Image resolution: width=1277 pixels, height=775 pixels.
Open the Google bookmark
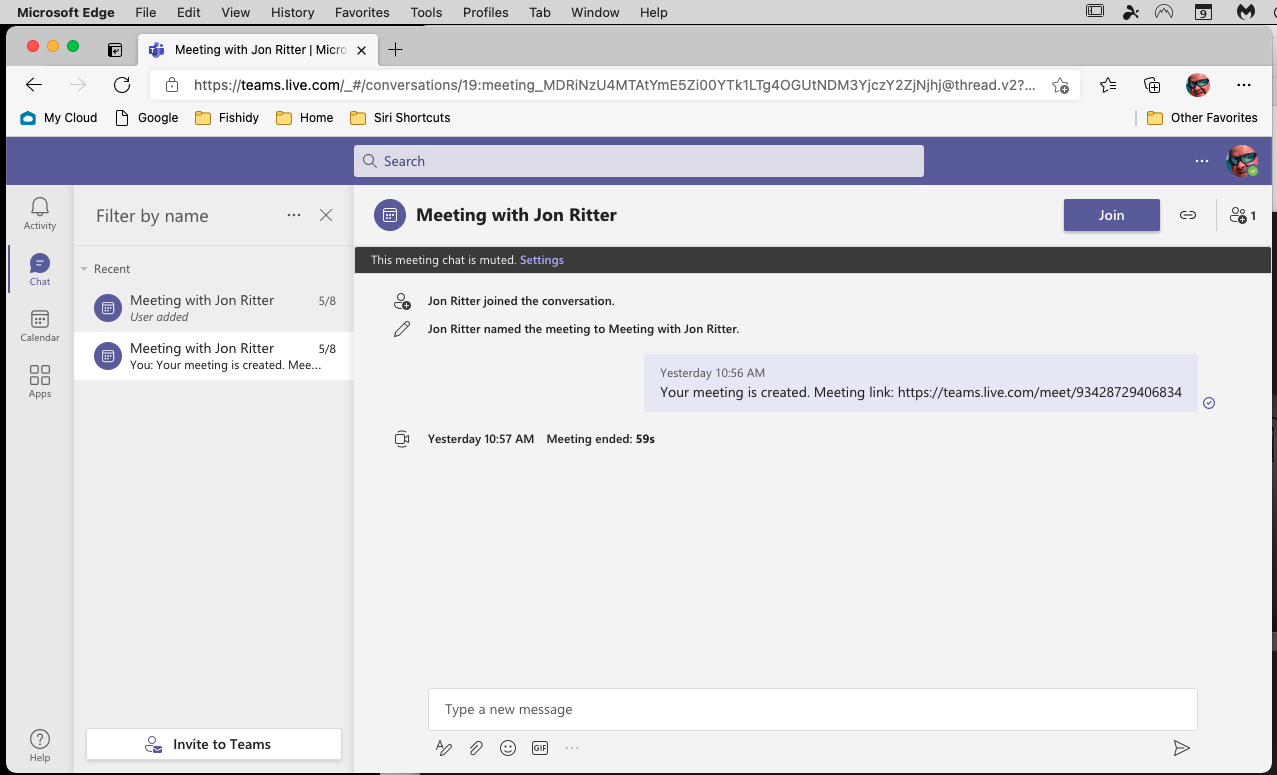pos(147,117)
